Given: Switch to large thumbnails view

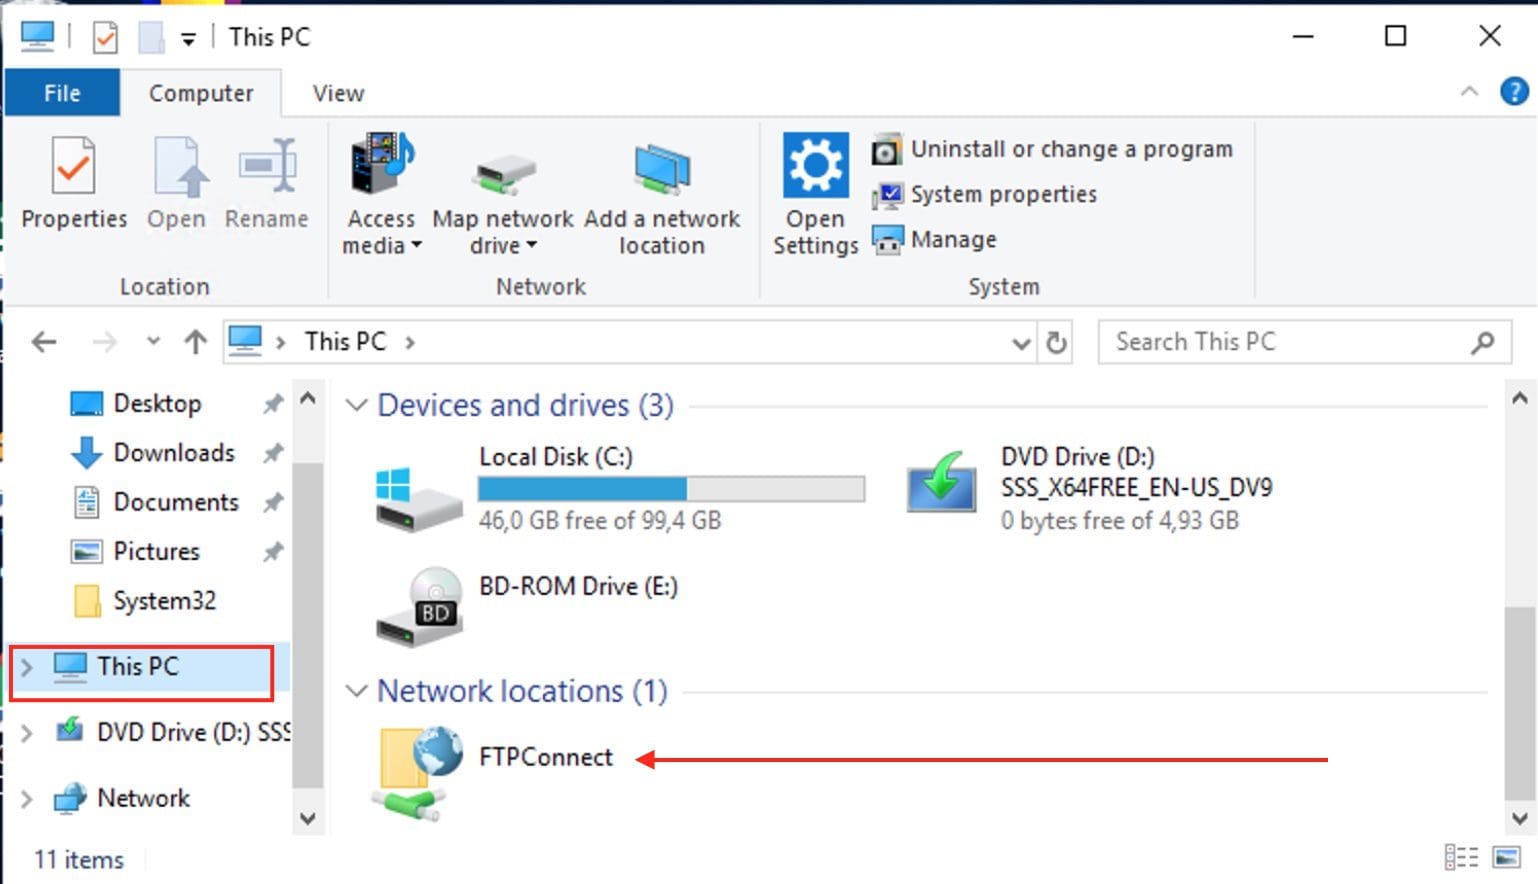Looking at the screenshot, I should point(1506,858).
